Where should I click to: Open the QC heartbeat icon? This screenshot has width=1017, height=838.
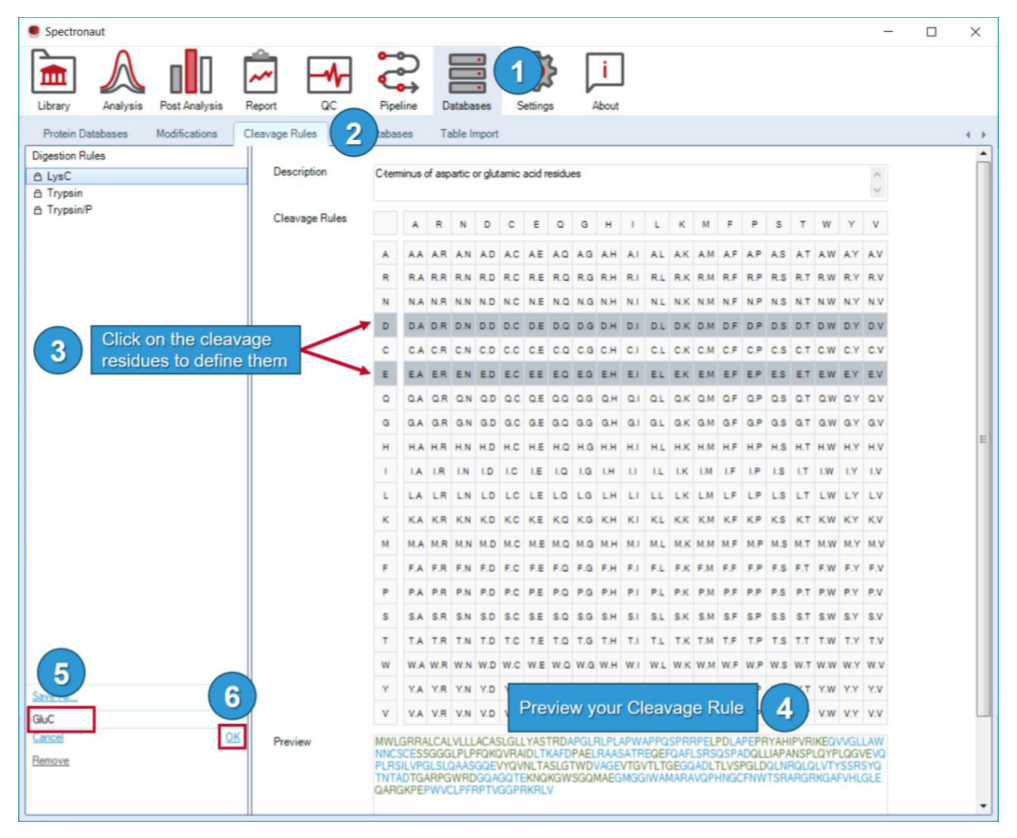point(329,80)
